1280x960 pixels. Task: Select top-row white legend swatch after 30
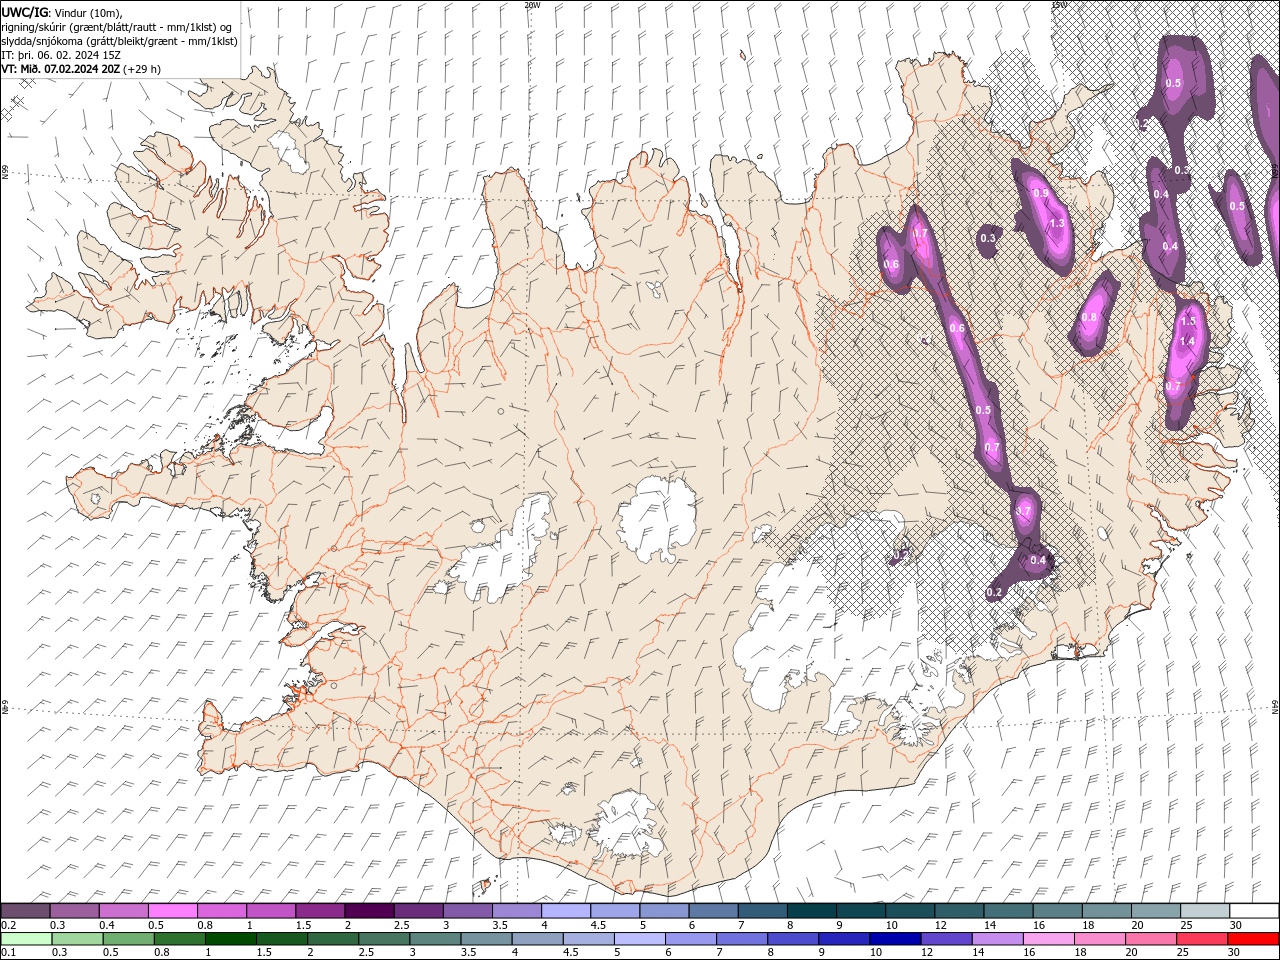tap(1254, 911)
